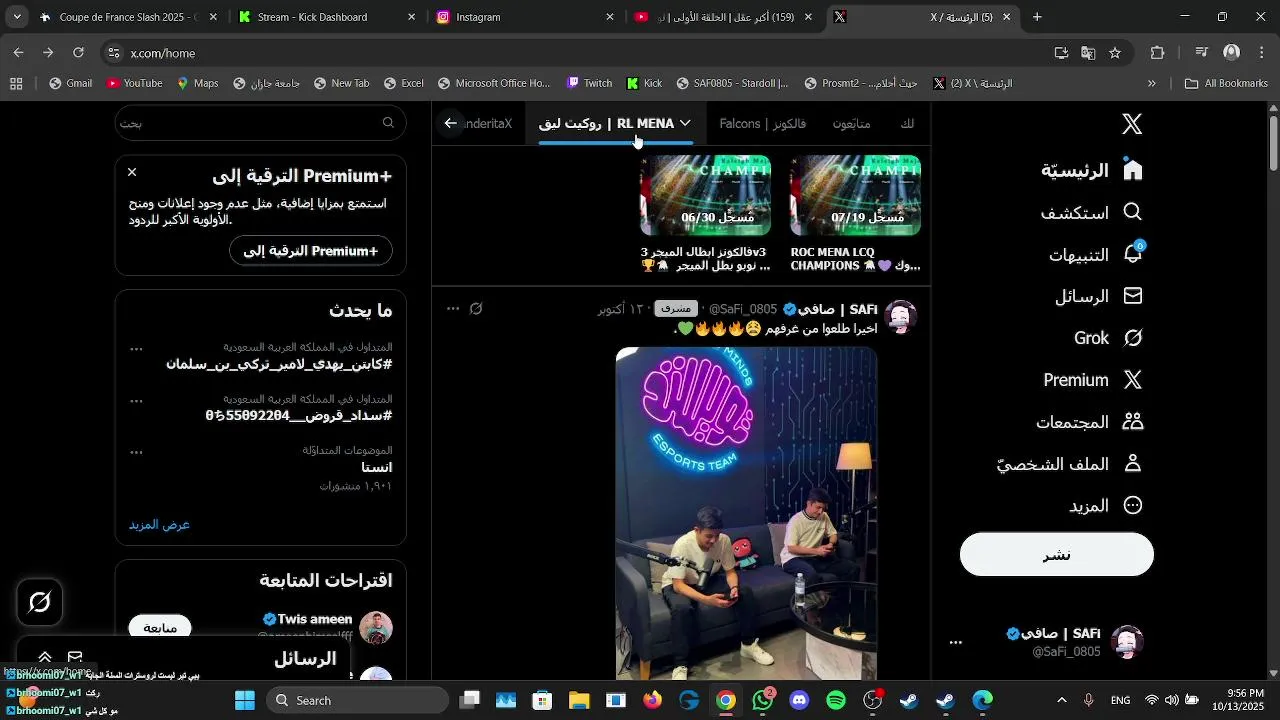Open the Gmail bookmark

point(70,83)
